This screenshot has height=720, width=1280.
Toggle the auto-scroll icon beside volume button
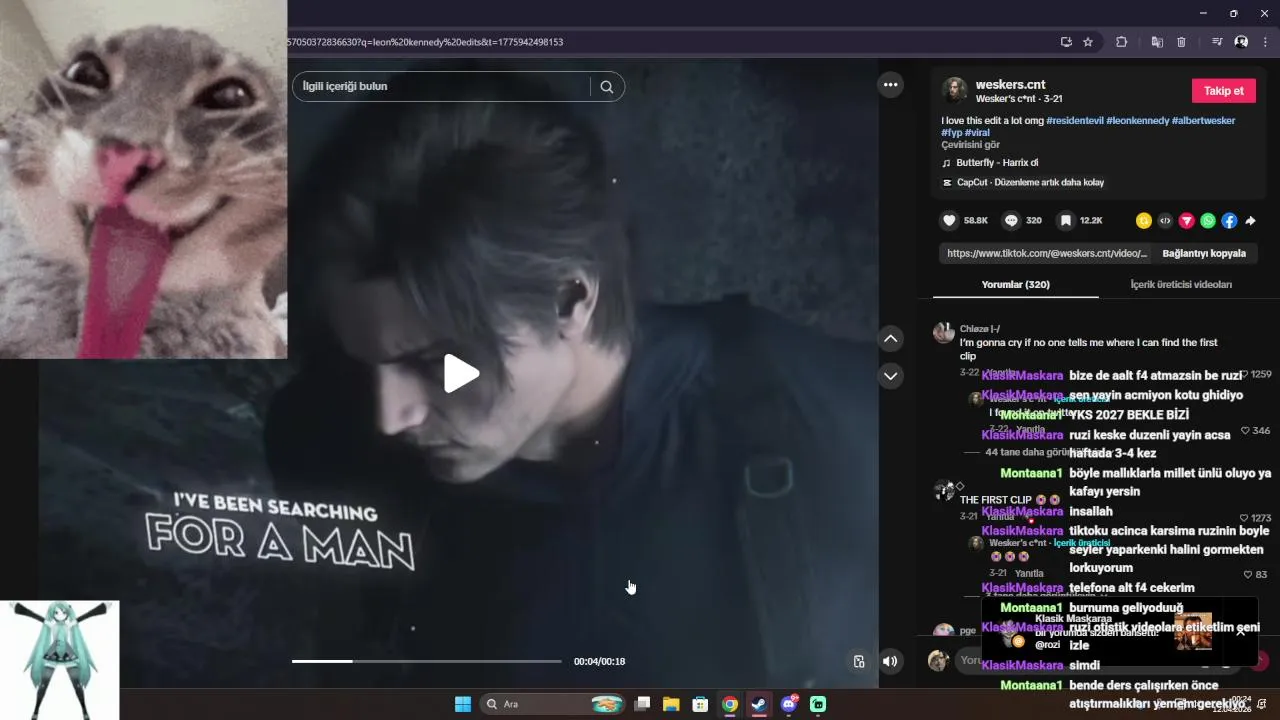point(859,661)
